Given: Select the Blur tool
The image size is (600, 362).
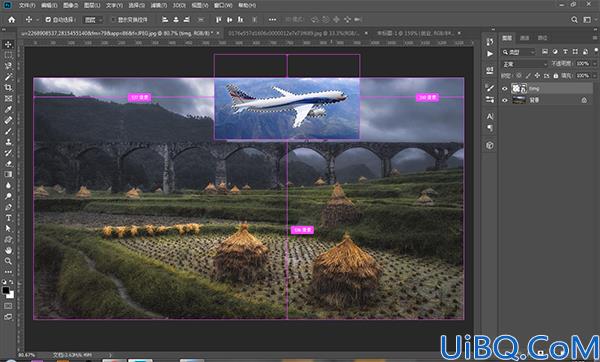Looking at the screenshot, I should (8, 185).
